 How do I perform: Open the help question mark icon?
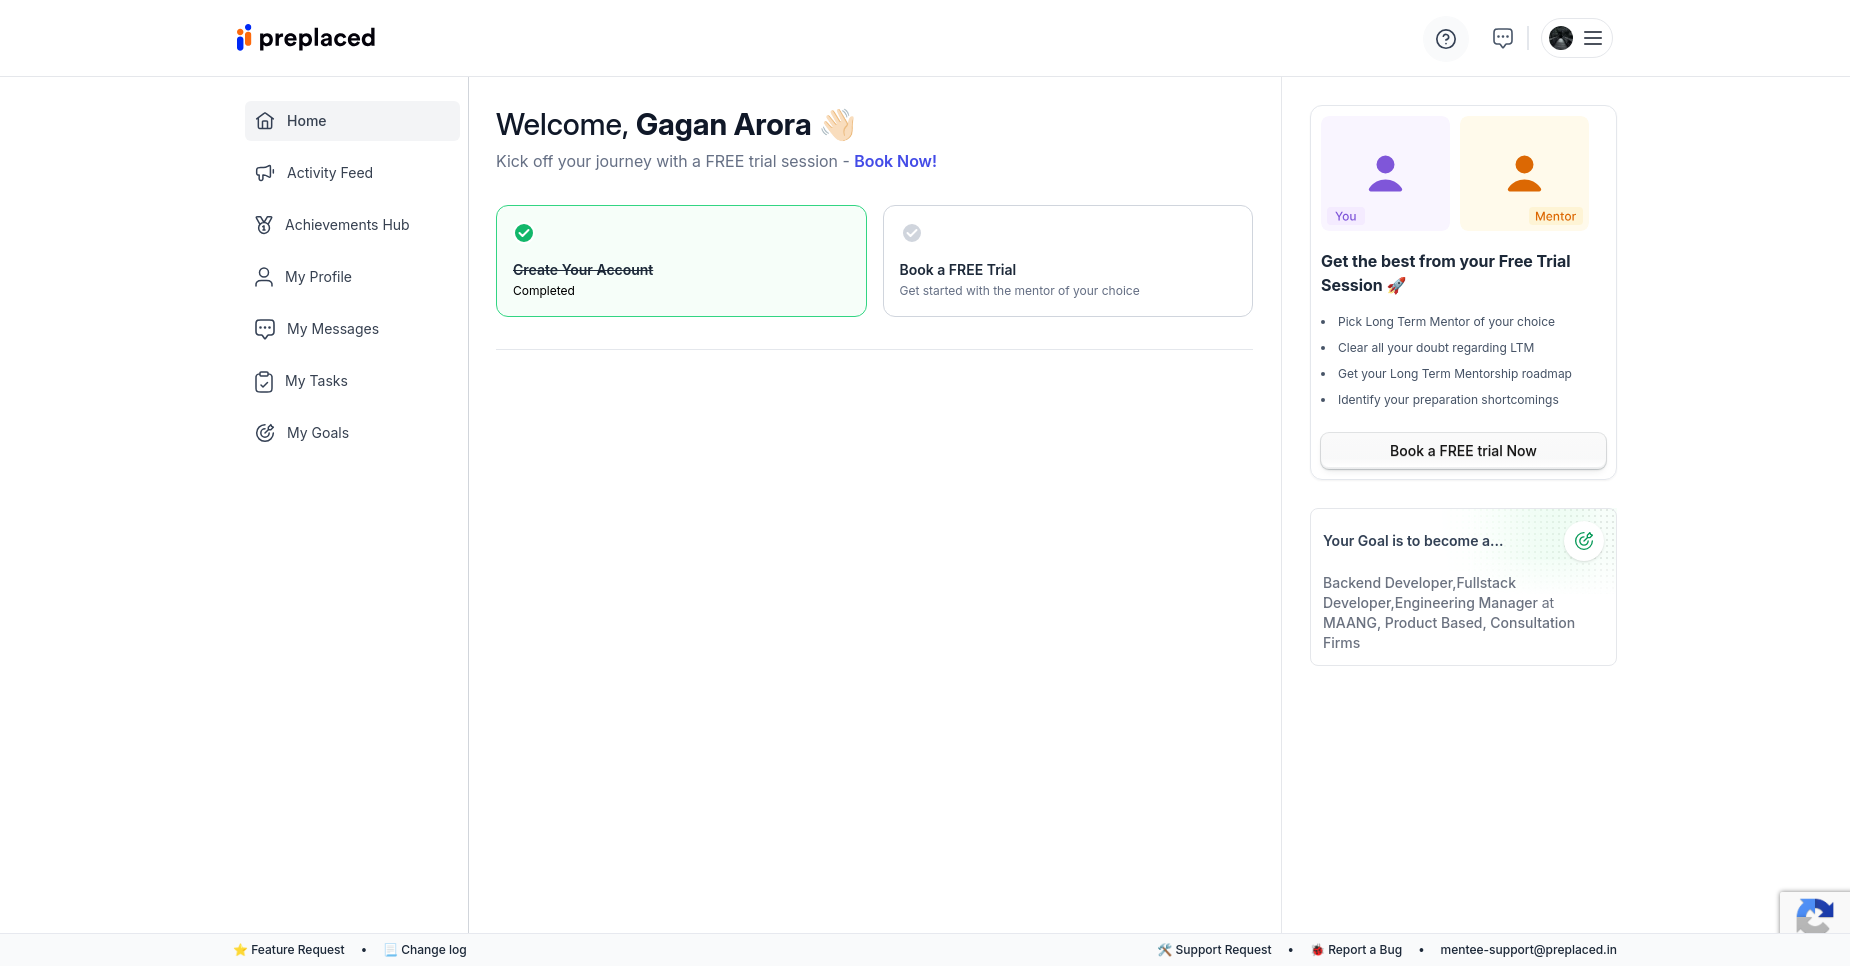(1445, 39)
